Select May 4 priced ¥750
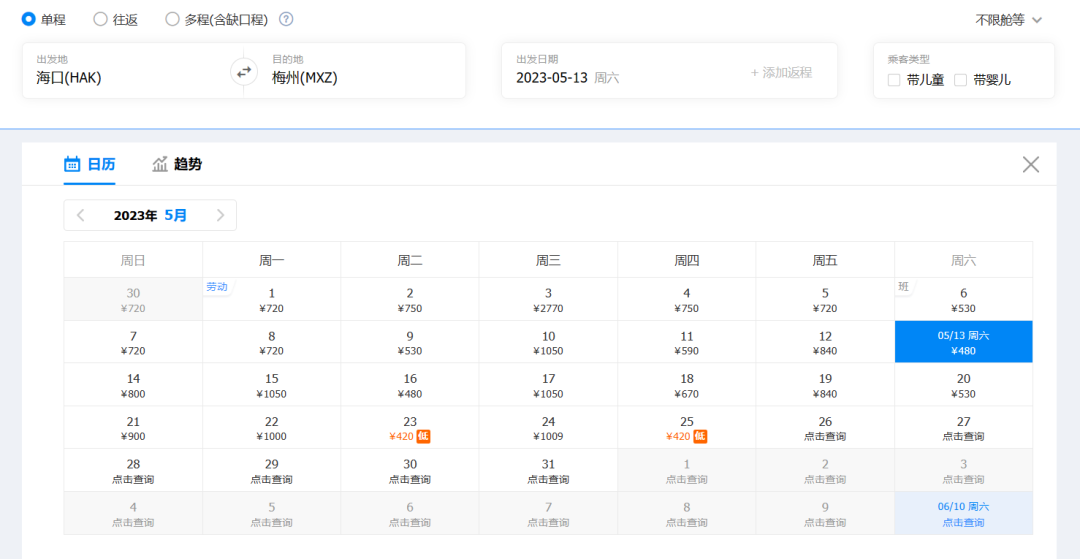Image resolution: width=1080 pixels, height=559 pixels. coord(687,299)
